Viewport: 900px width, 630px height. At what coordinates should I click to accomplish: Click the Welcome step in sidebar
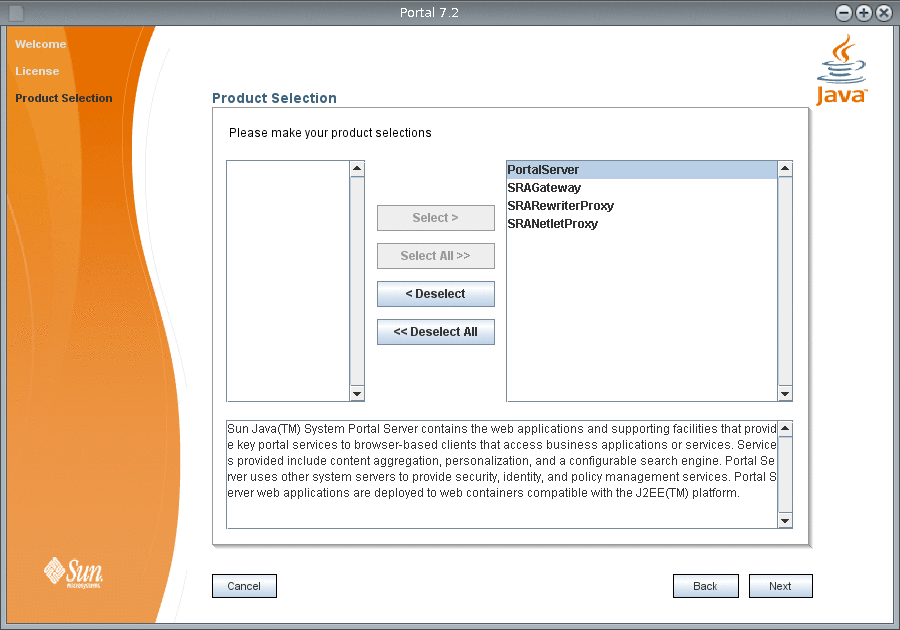click(x=41, y=44)
